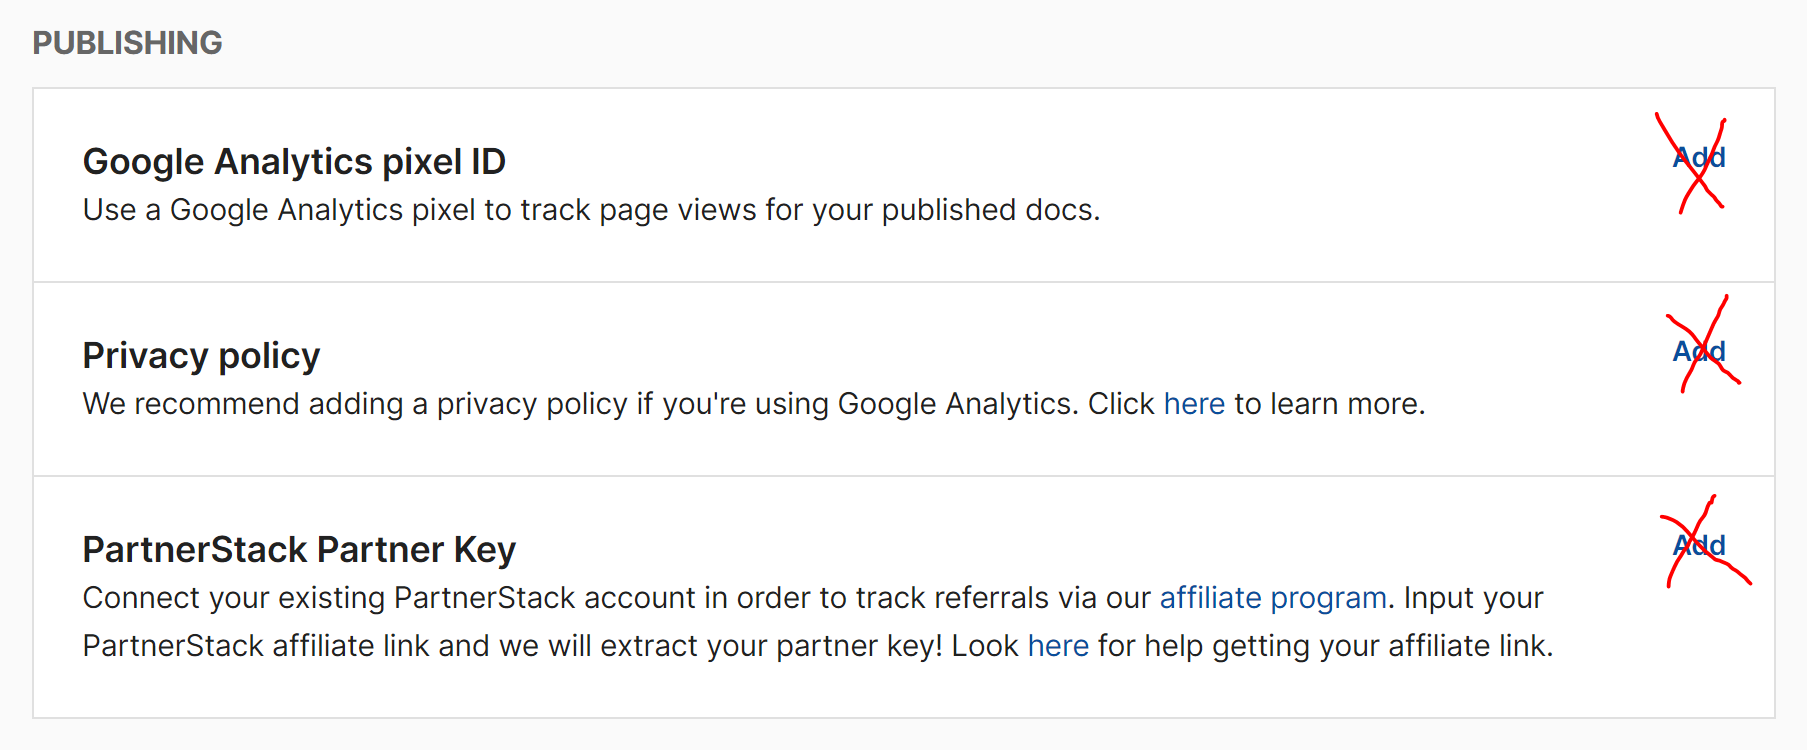
Task: Open "here" link about privacy policies
Action: click(x=1194, y=404)
